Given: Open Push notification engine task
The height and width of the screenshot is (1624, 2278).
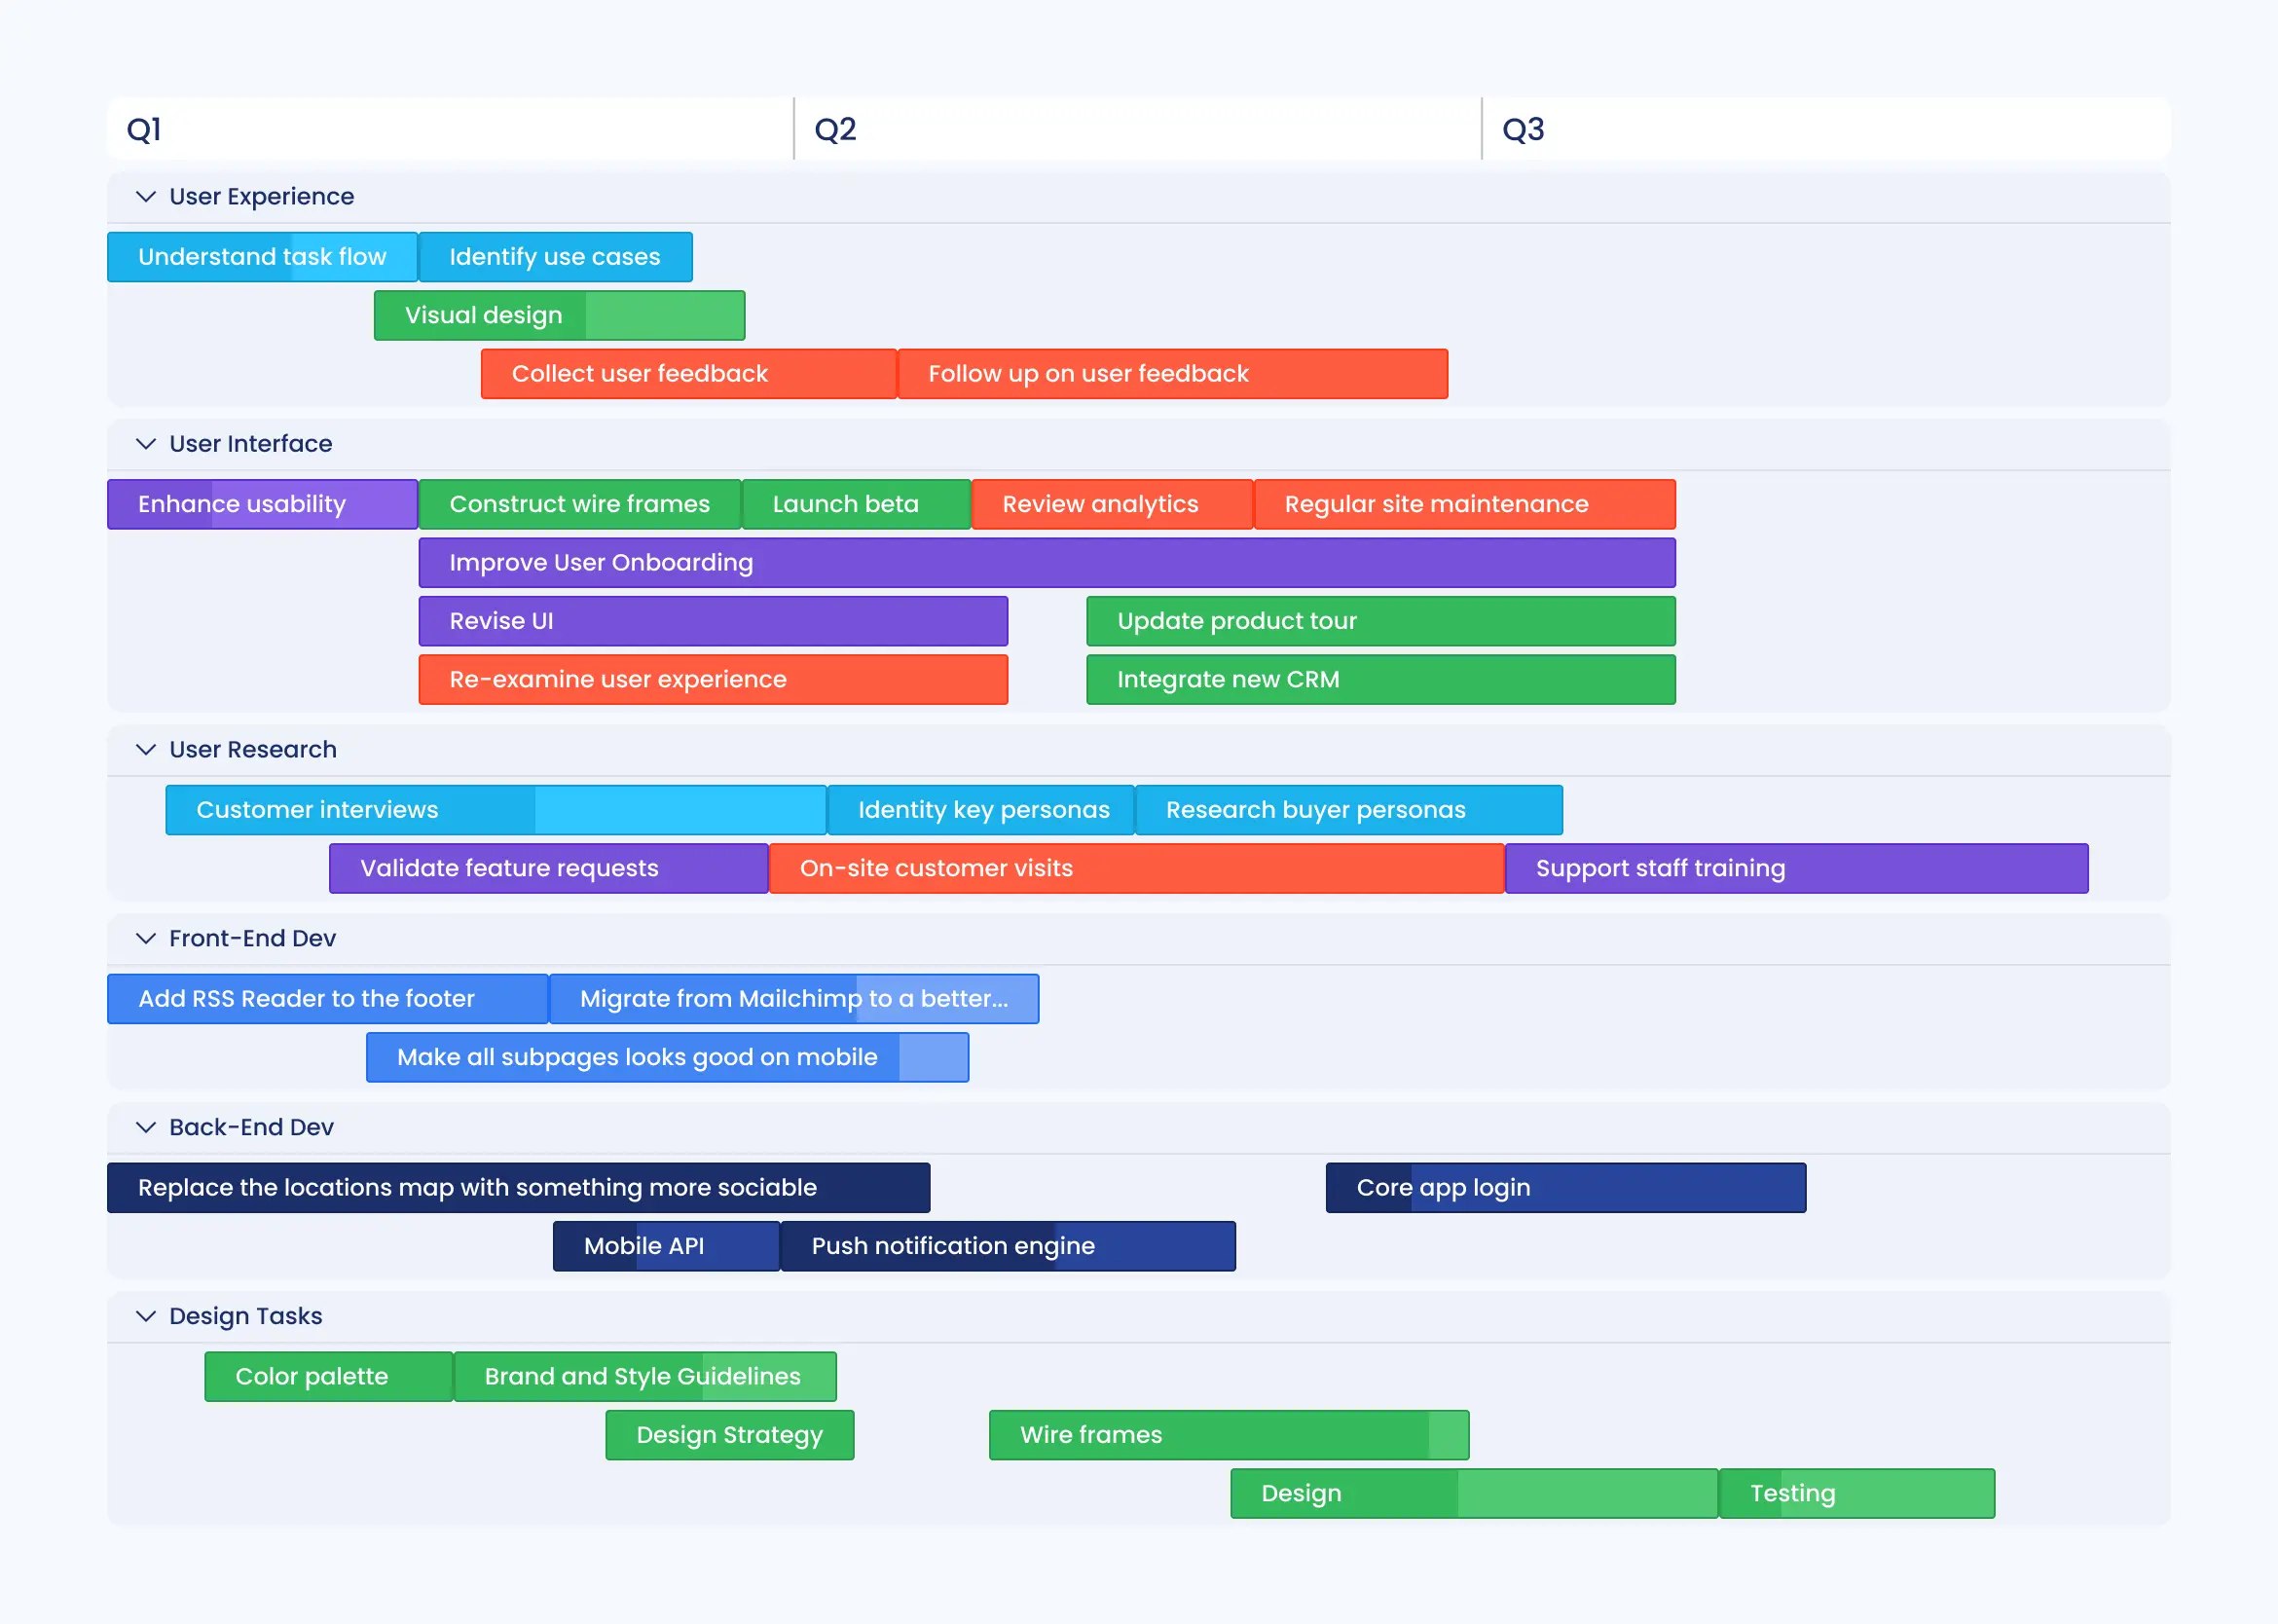Looking at the screenshot, I should 1008,1246.
